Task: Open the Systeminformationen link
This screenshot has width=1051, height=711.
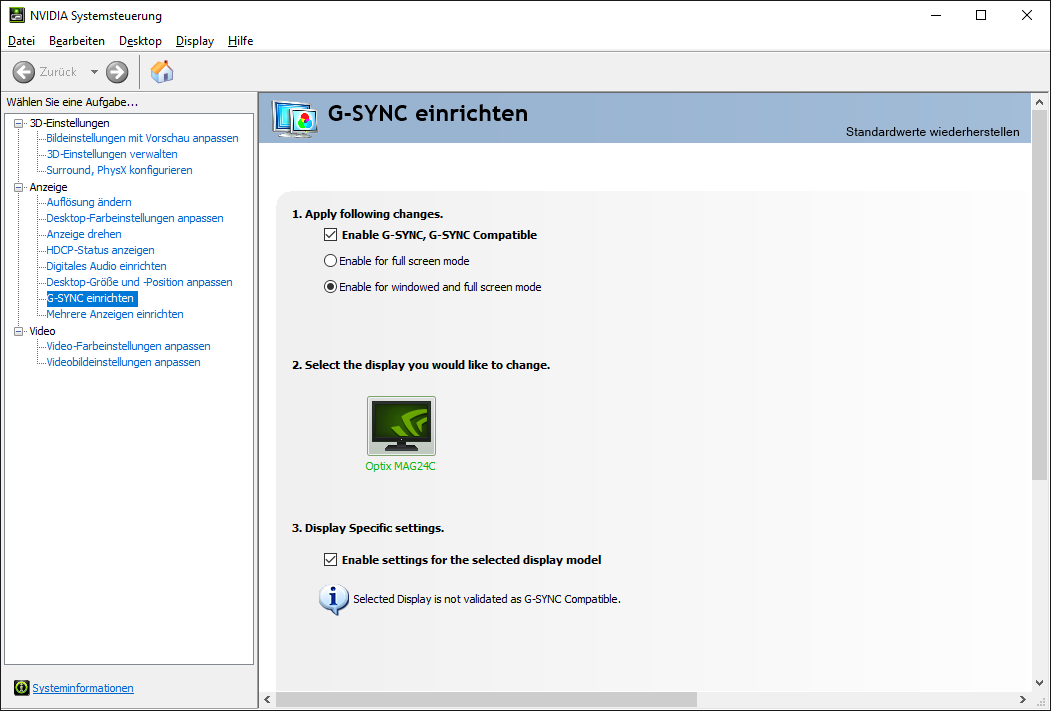Action: pyautogui.click(x=82, y=688)
